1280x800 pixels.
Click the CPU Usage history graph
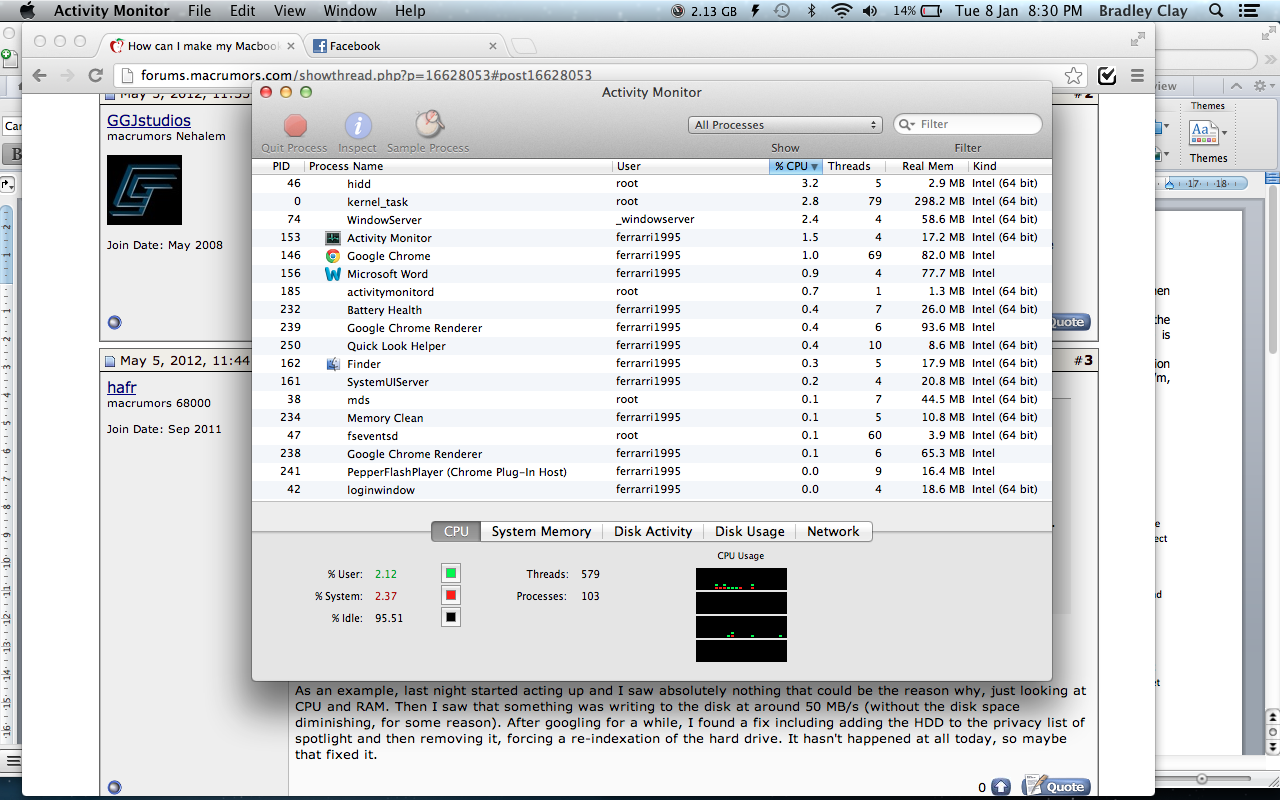pos(741,615)
